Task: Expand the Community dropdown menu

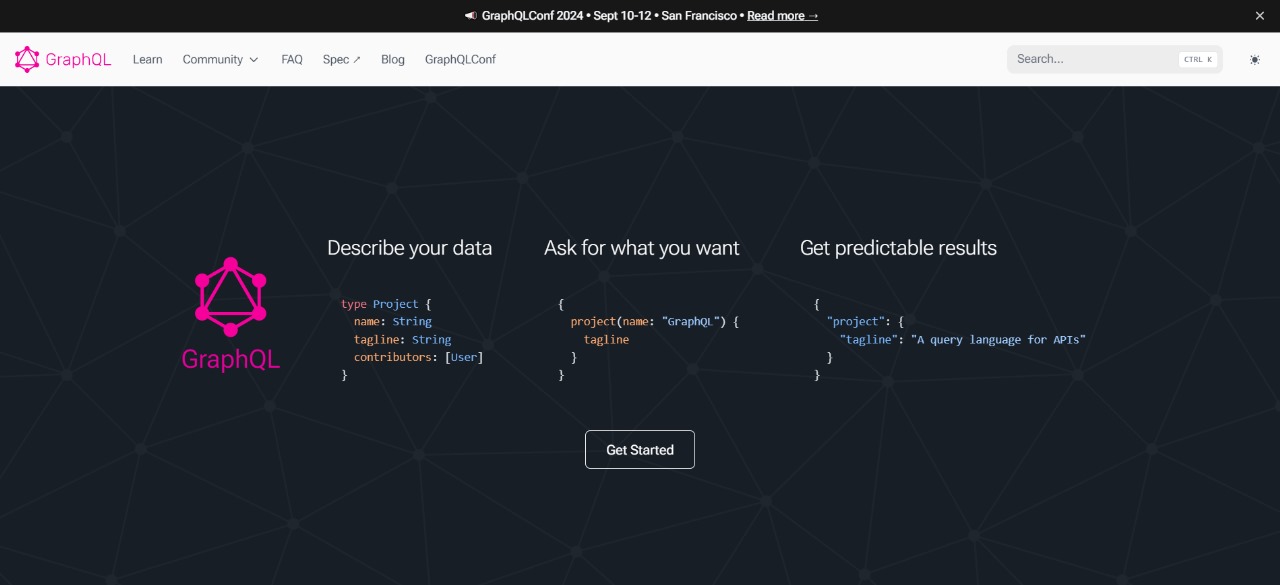Action: click(220, 60)
